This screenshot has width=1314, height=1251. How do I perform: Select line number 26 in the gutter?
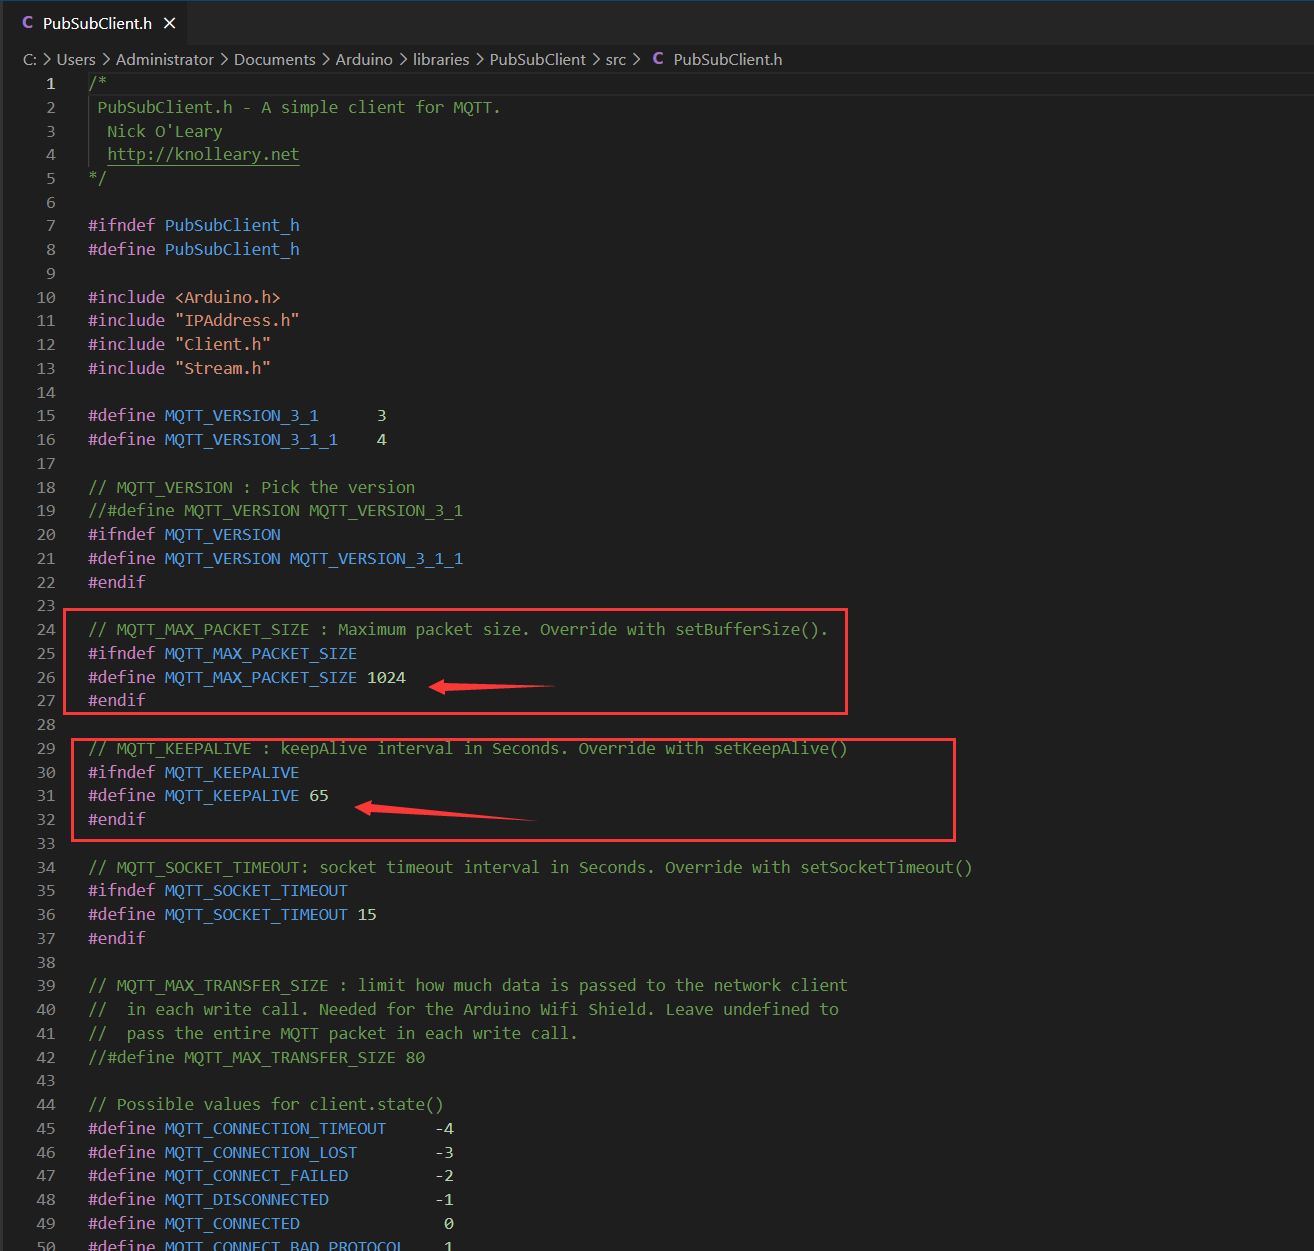click(x=46, y=677)
